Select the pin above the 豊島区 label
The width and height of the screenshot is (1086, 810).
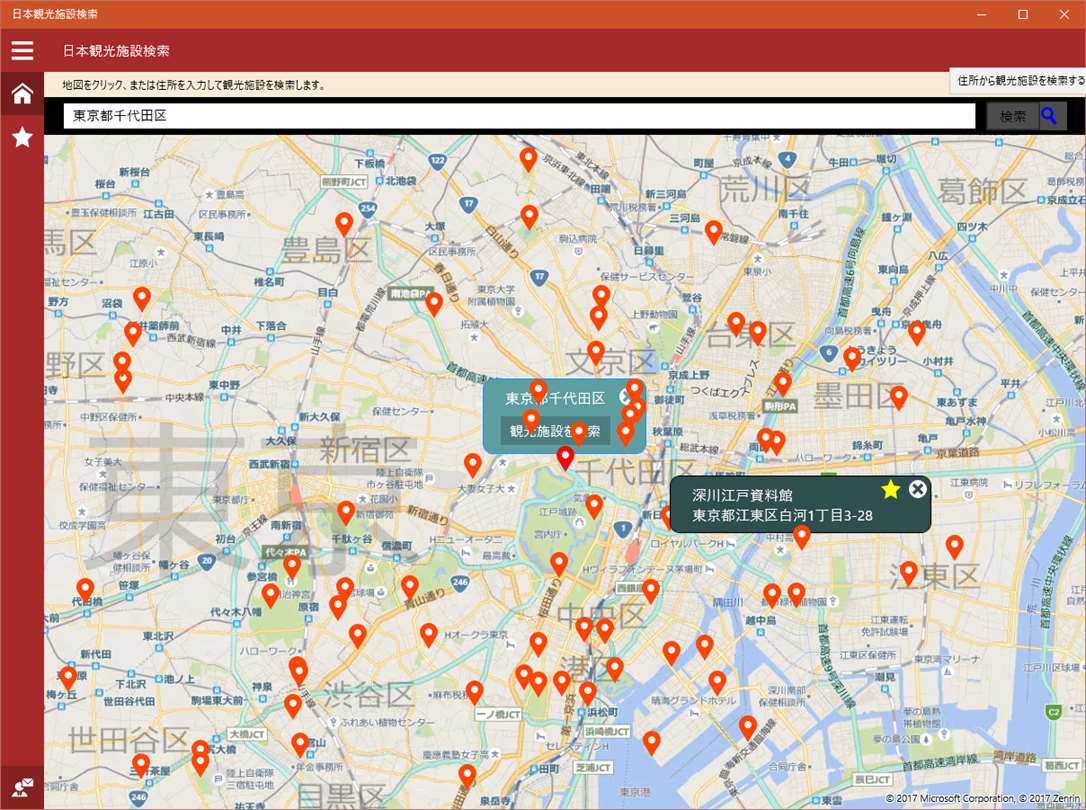[x=344, y=224]
